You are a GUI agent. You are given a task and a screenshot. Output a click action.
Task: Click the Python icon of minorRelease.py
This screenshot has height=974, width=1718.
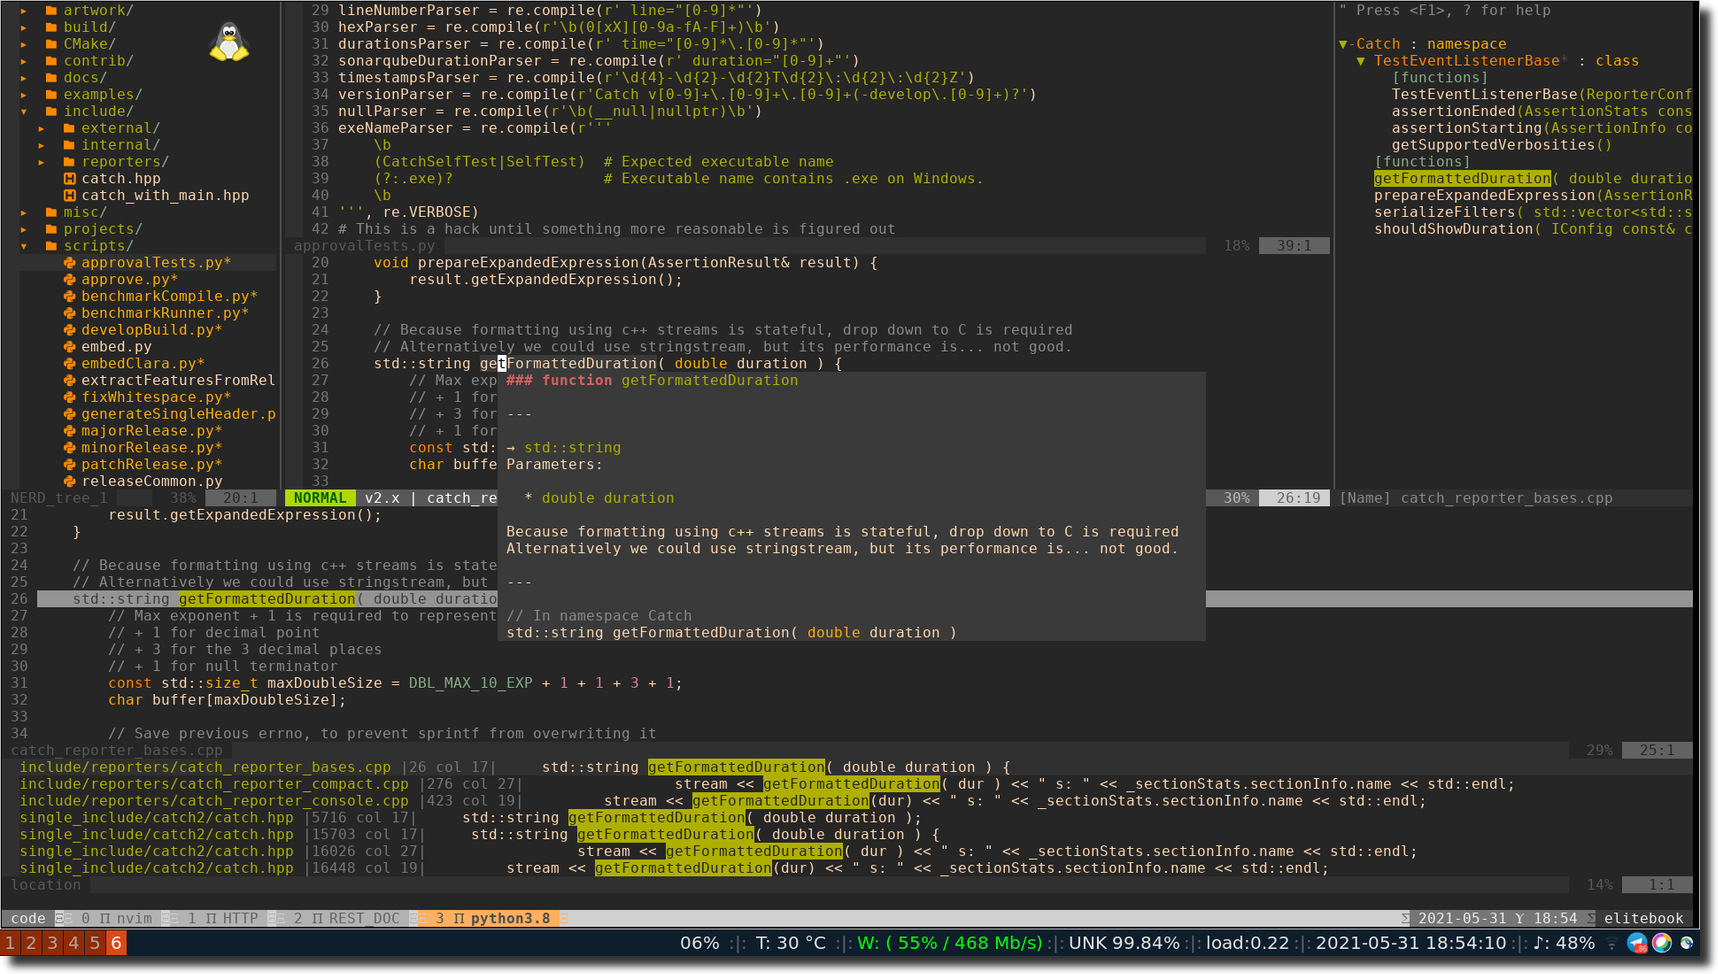(69, 447)
